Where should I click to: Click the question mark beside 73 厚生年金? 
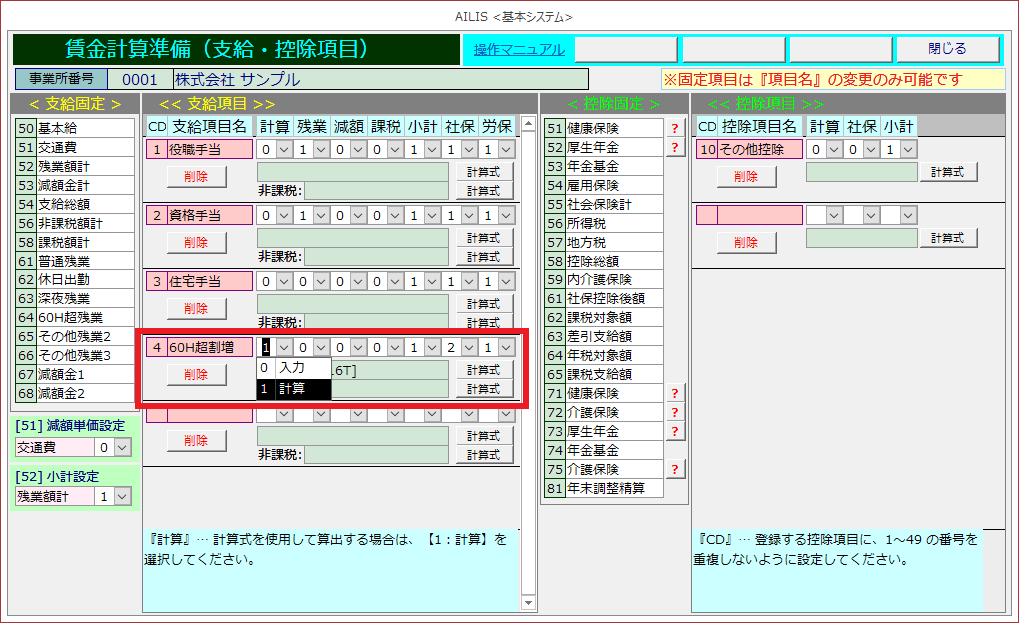(x=675, y=431)
